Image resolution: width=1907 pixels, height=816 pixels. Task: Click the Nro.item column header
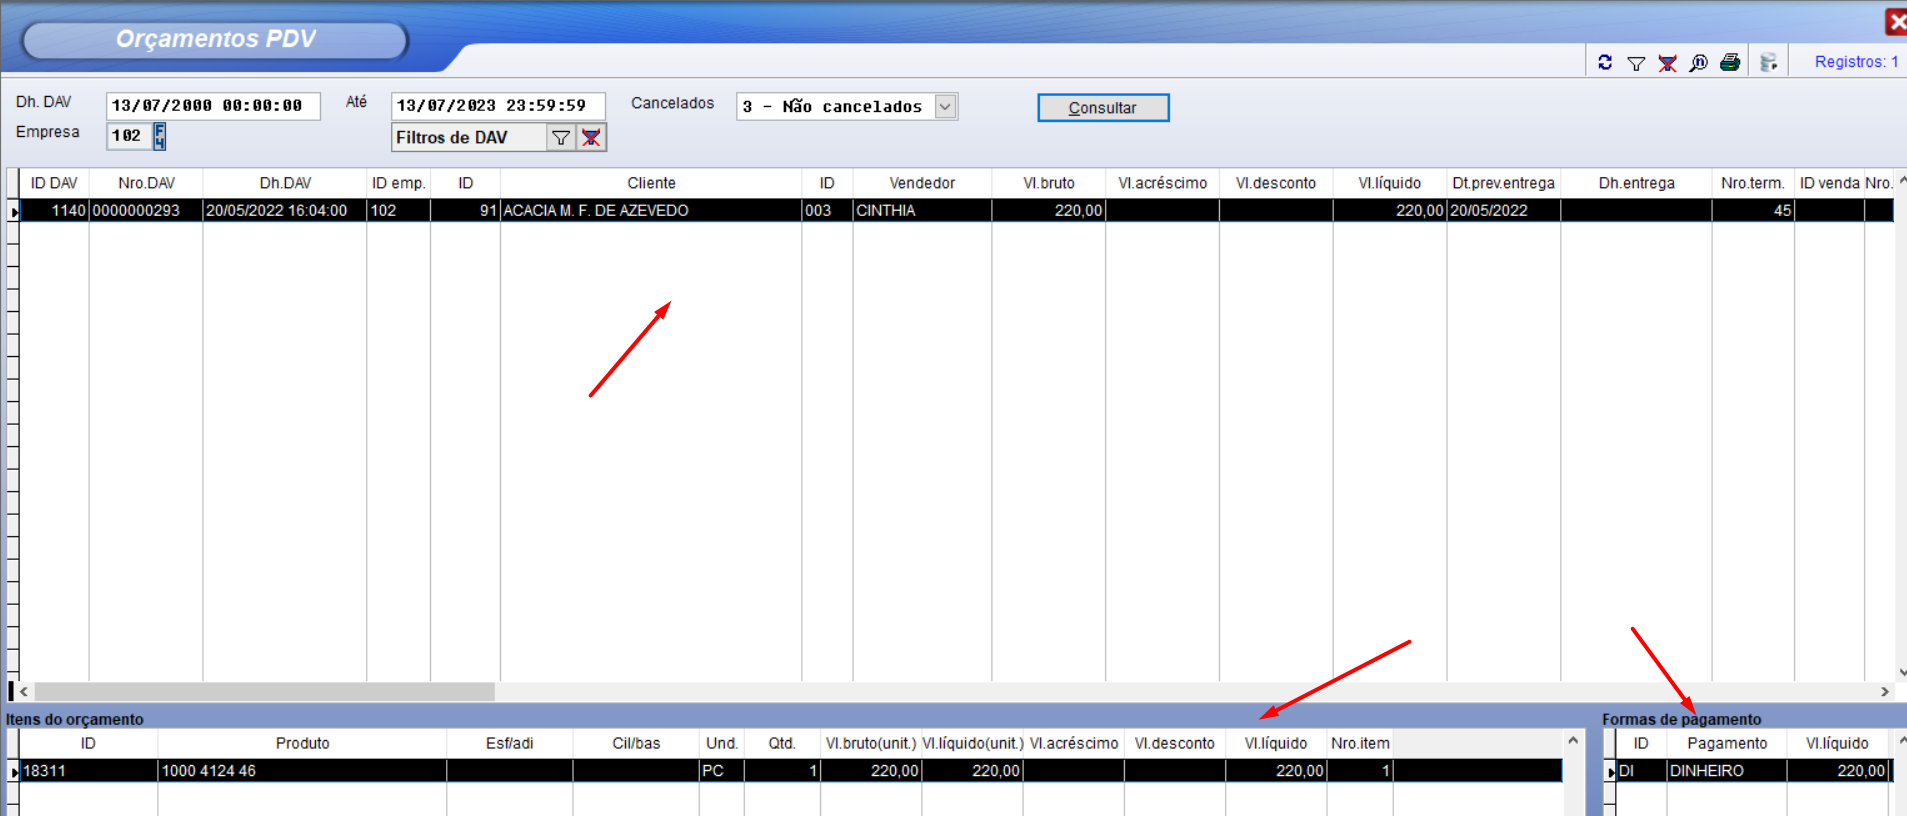[x=1360, y=743]
